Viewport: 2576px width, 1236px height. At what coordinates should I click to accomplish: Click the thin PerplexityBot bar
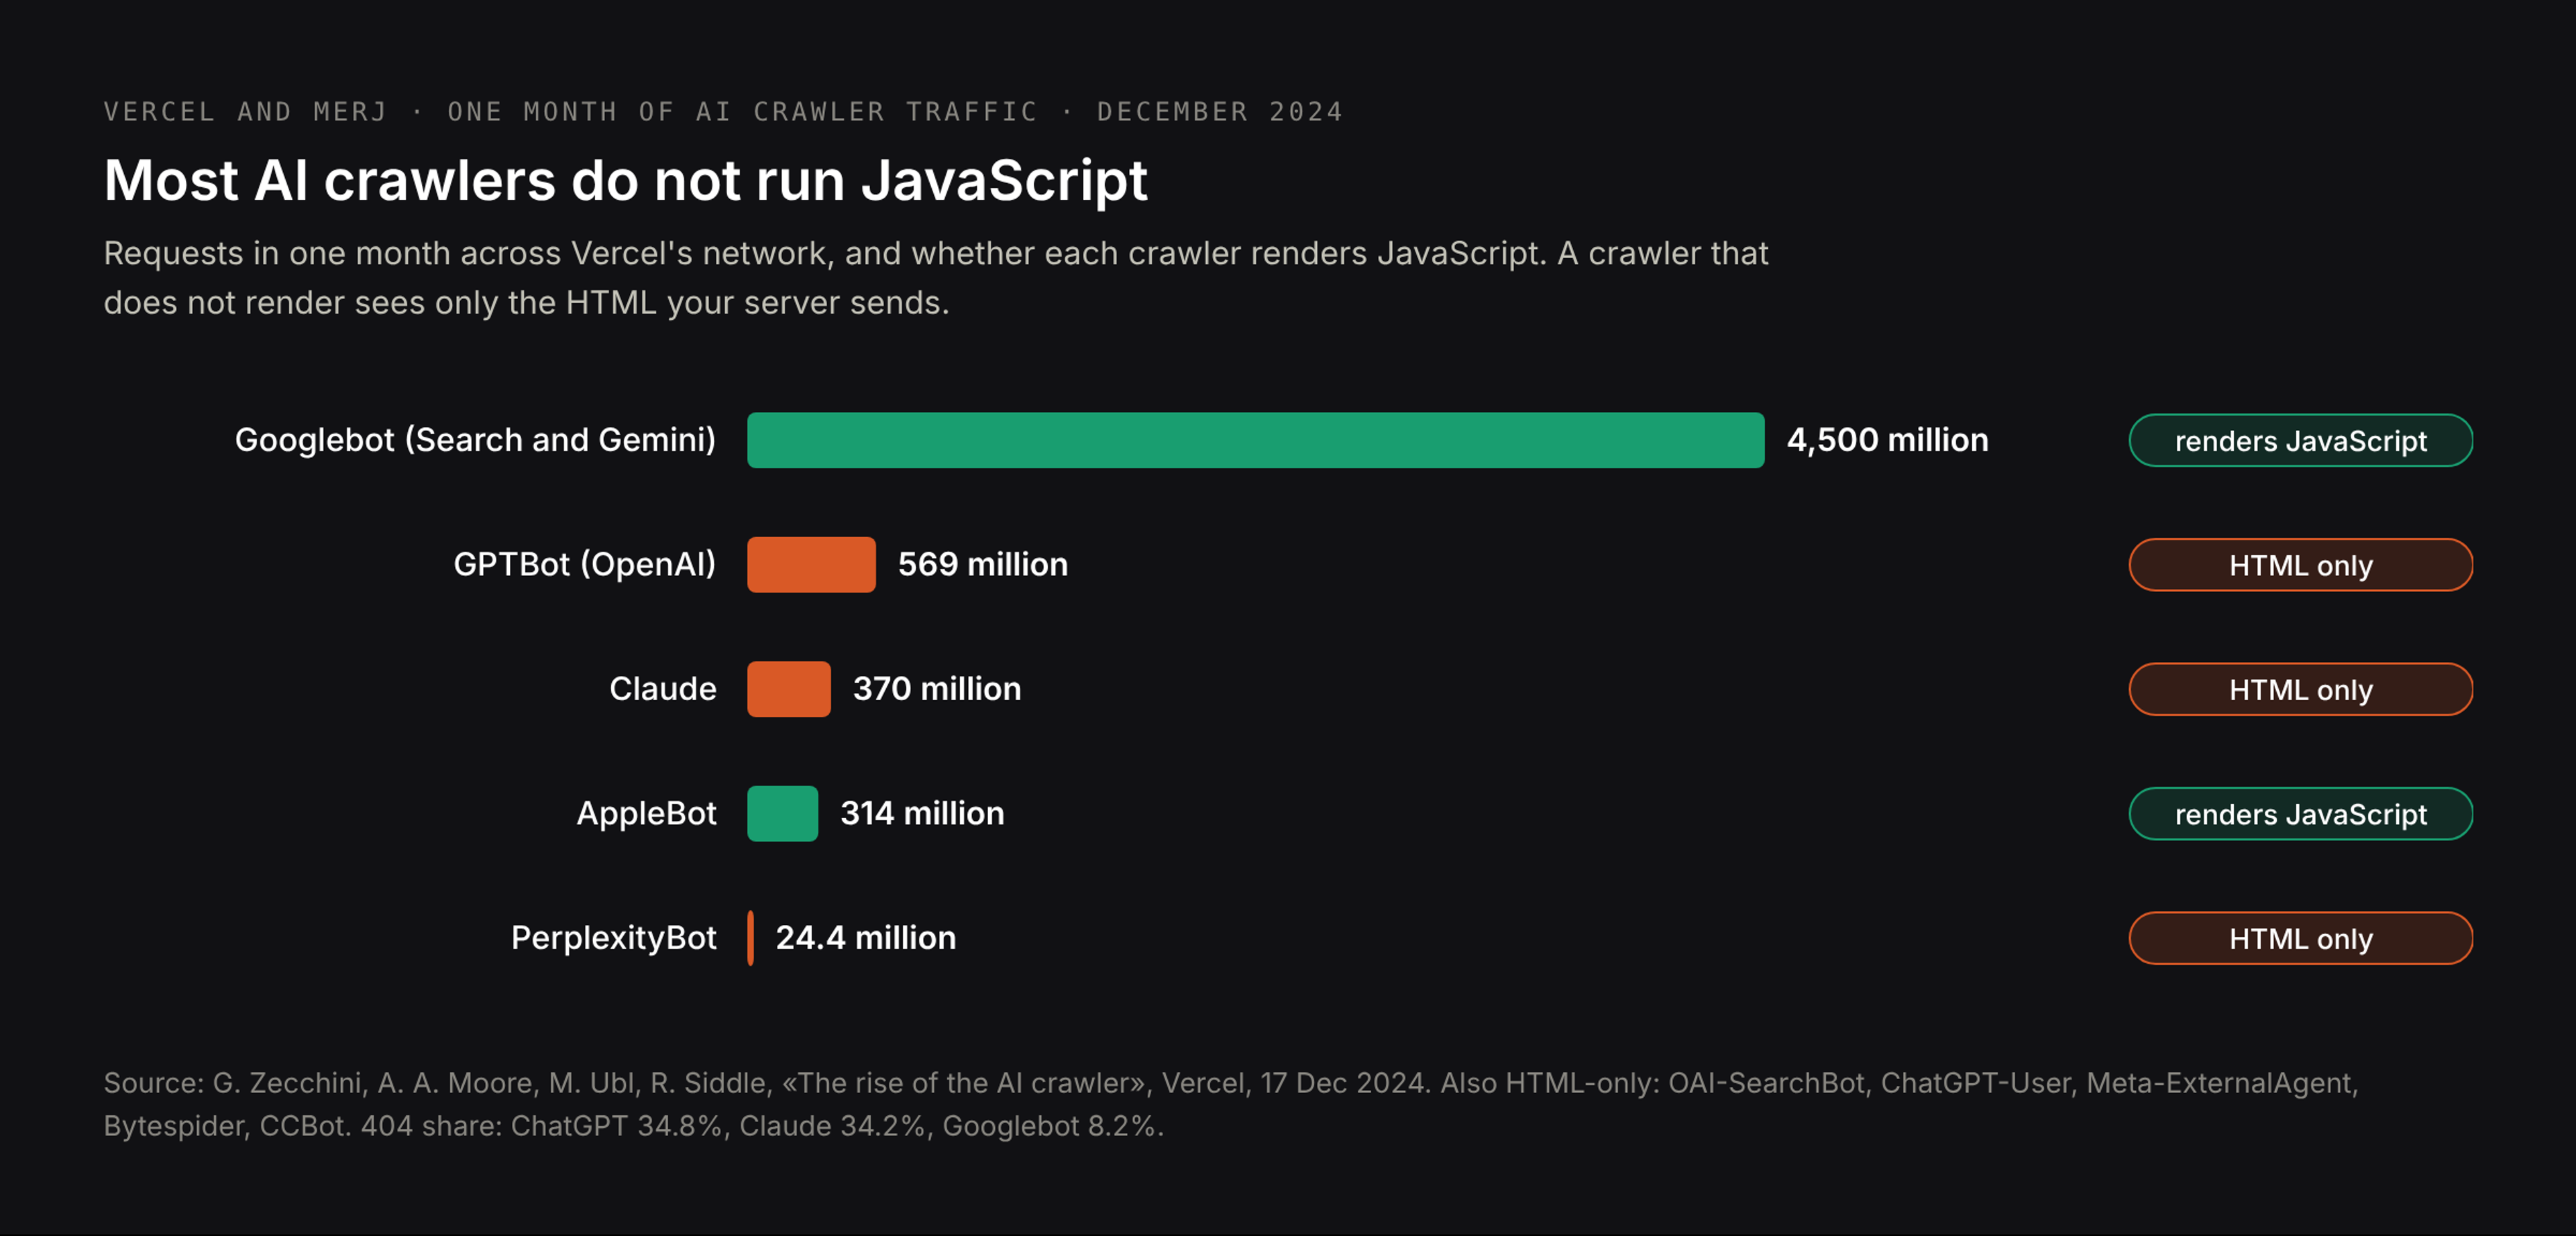(x=750, y=938)
